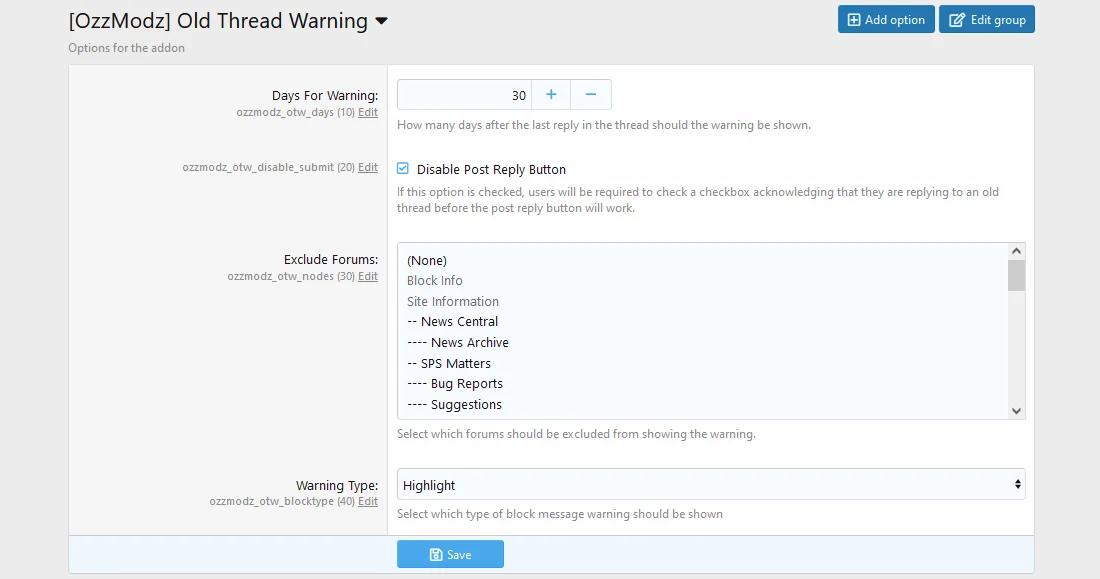Open the Warning Type dropdown

click(711, 485)
